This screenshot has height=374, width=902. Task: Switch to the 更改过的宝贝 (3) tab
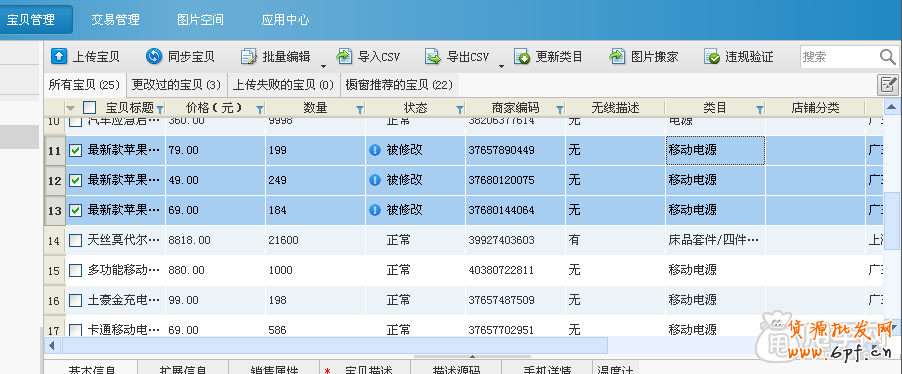click(x=176, y=85)
